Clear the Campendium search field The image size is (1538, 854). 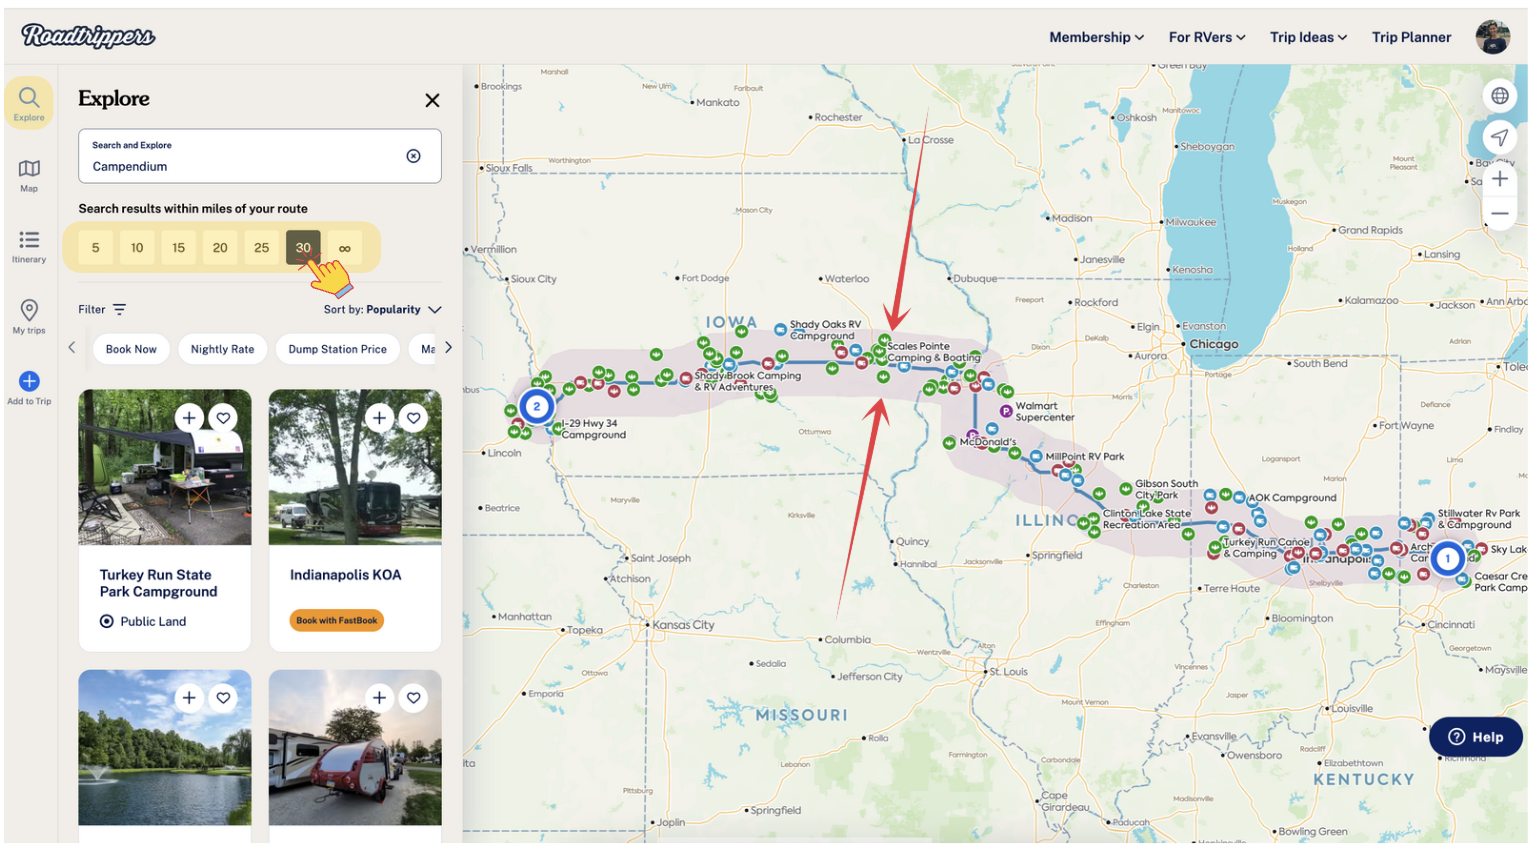pos(413,156)
